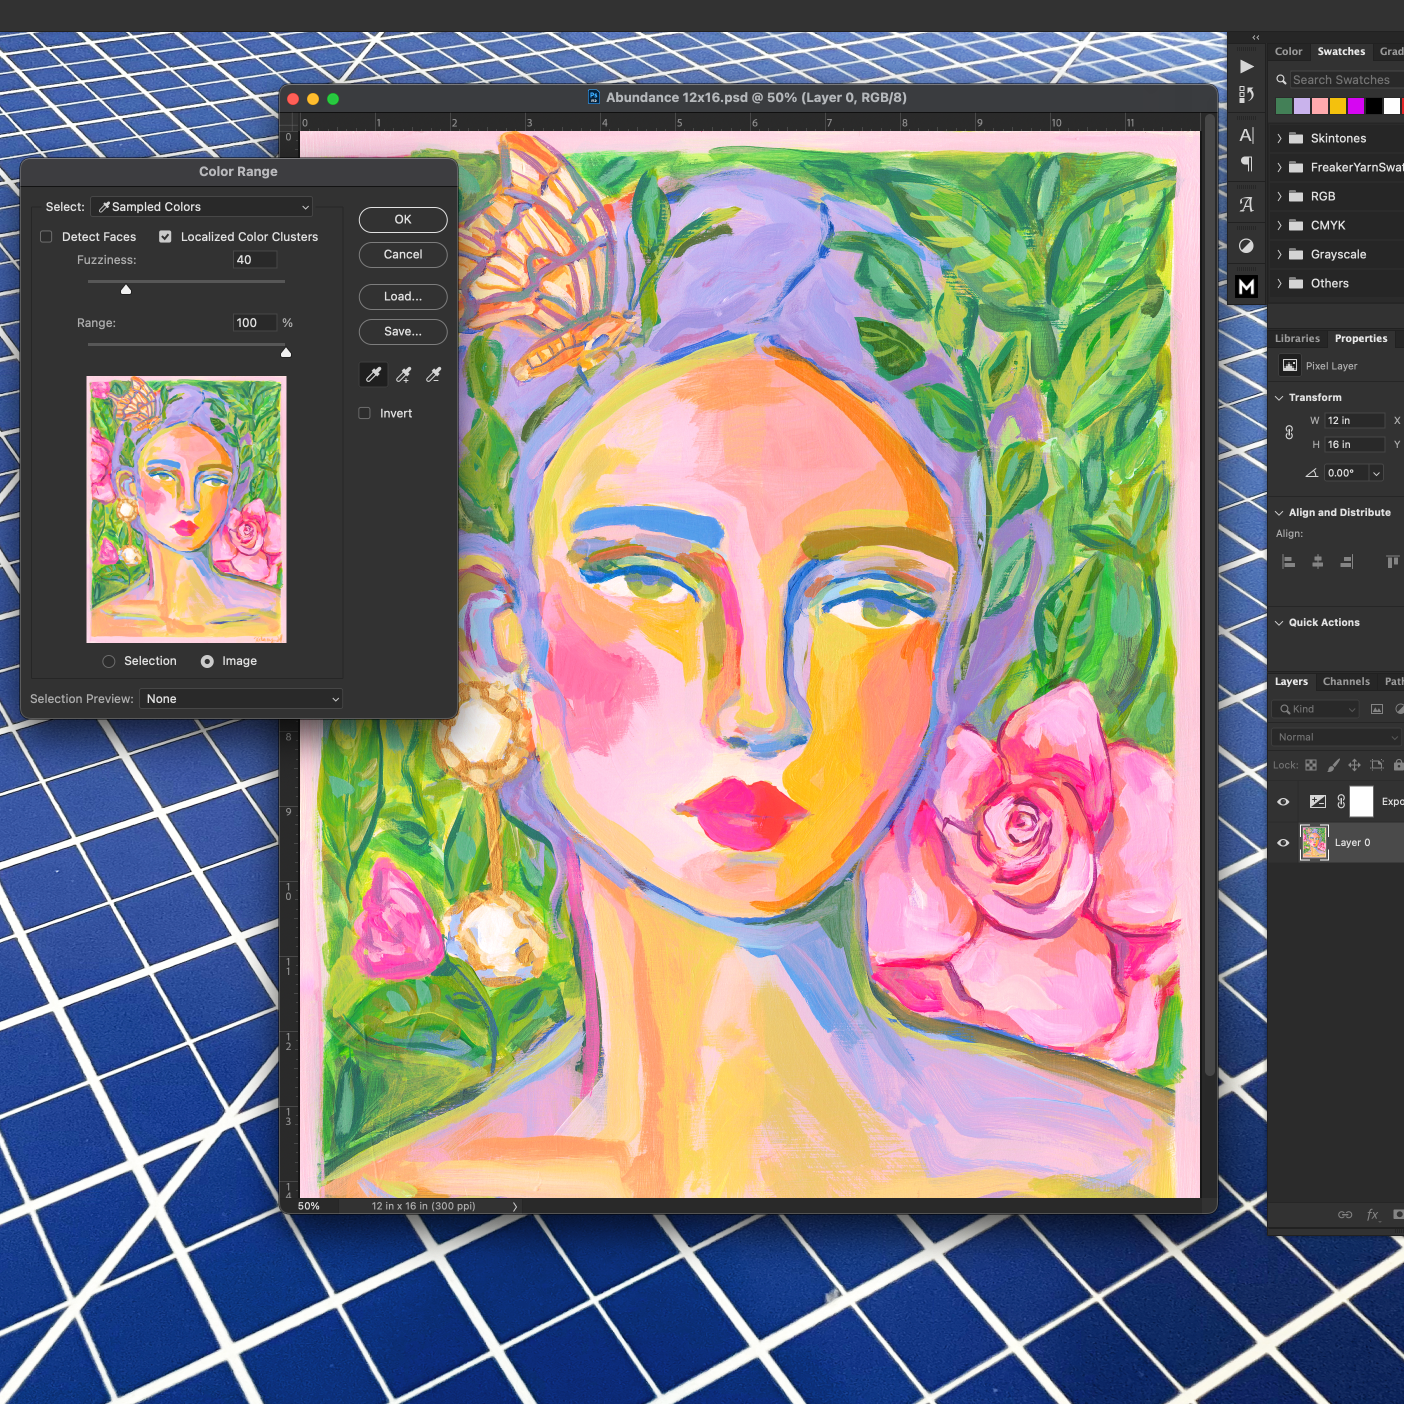
Task: Hide Layer 0 using eye icon
Action: [1283, 843]
